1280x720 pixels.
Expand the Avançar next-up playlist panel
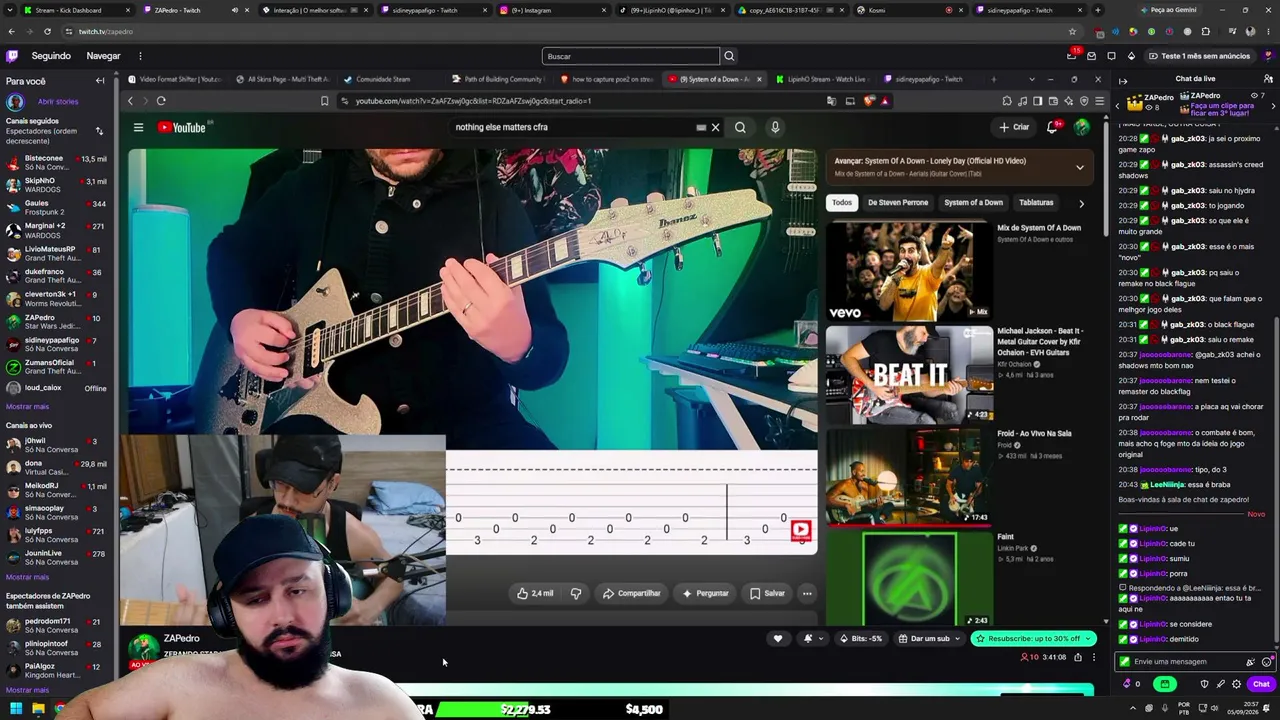point(1080,167)
